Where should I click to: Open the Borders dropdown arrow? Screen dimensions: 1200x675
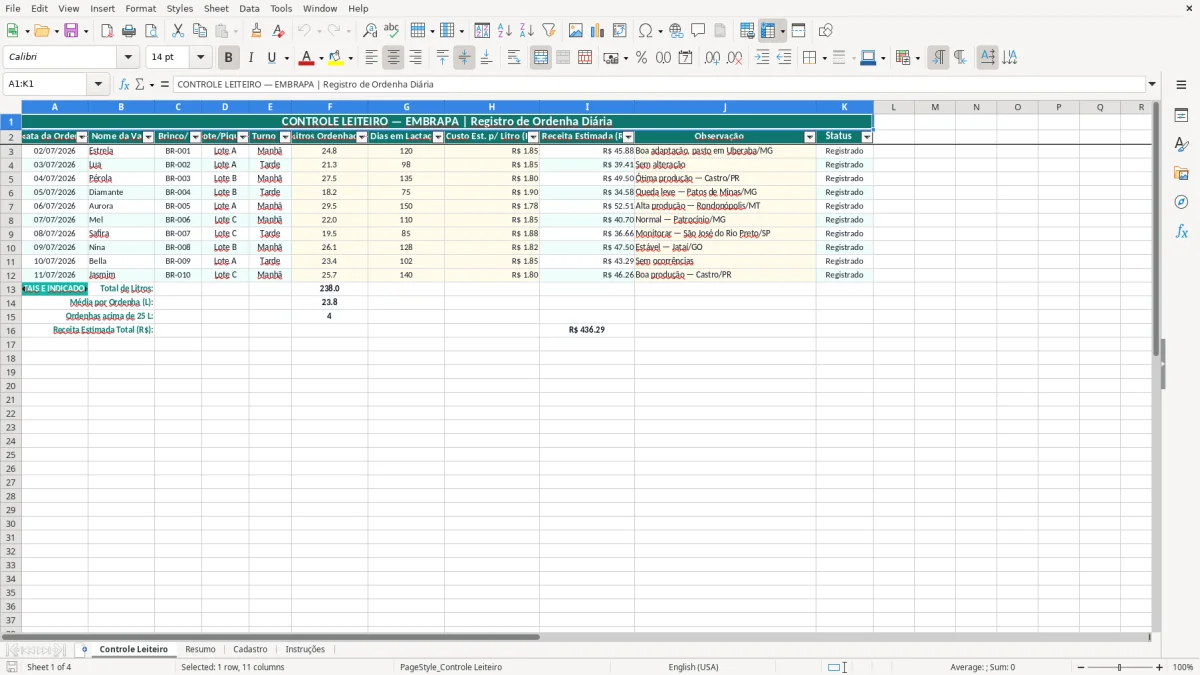coord(823,58)
